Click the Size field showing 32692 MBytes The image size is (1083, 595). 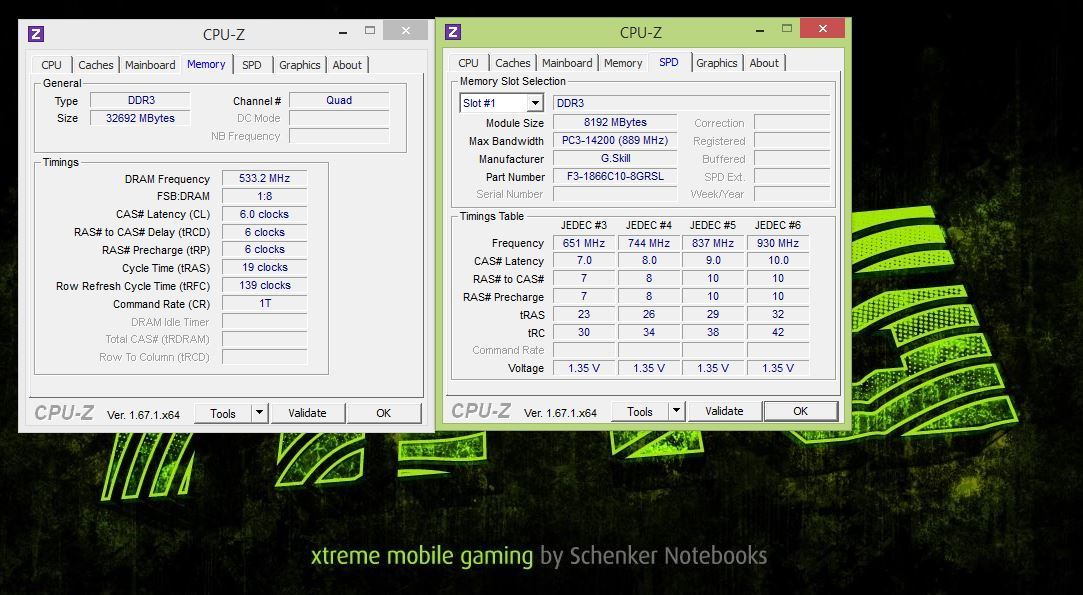click(x=140, y=118)
